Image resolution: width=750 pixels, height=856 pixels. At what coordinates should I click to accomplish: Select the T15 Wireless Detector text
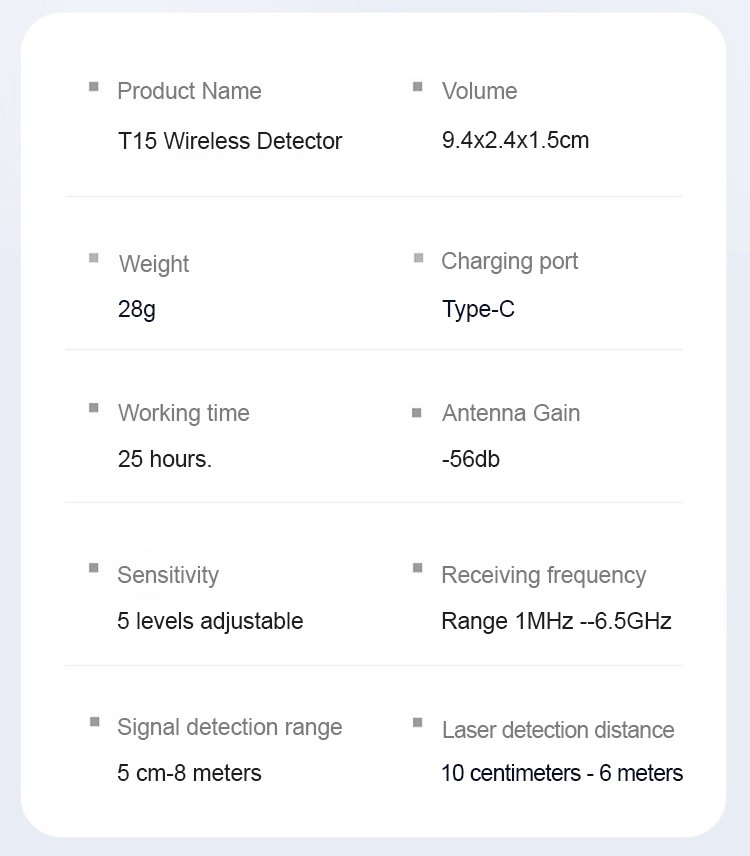click(230, 141)
